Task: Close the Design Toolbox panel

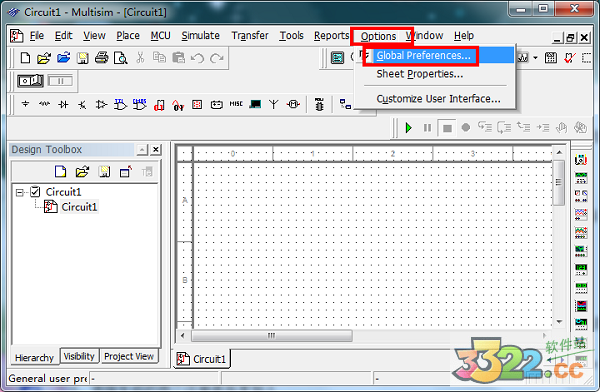Action: pyautogui.click(x=156, y=149)
